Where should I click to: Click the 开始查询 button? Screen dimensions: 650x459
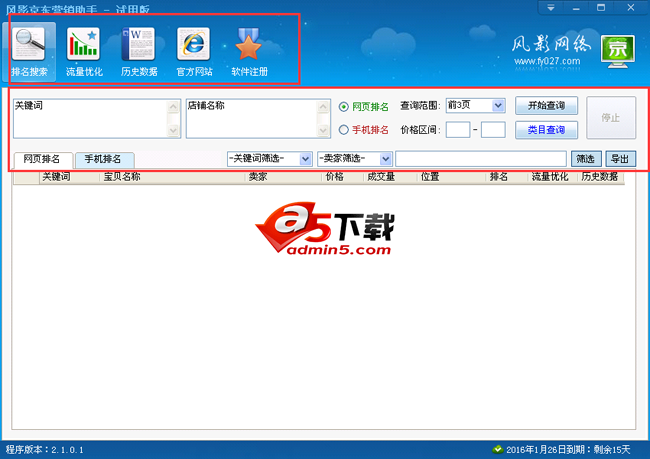546,105
